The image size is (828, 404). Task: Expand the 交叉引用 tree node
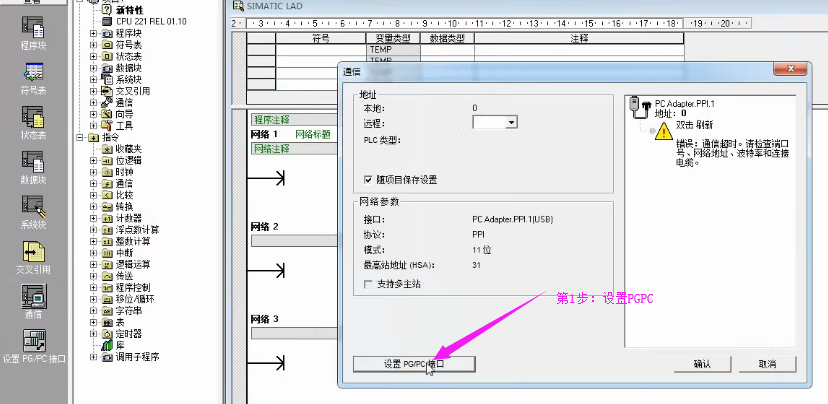tap(93, 91)
